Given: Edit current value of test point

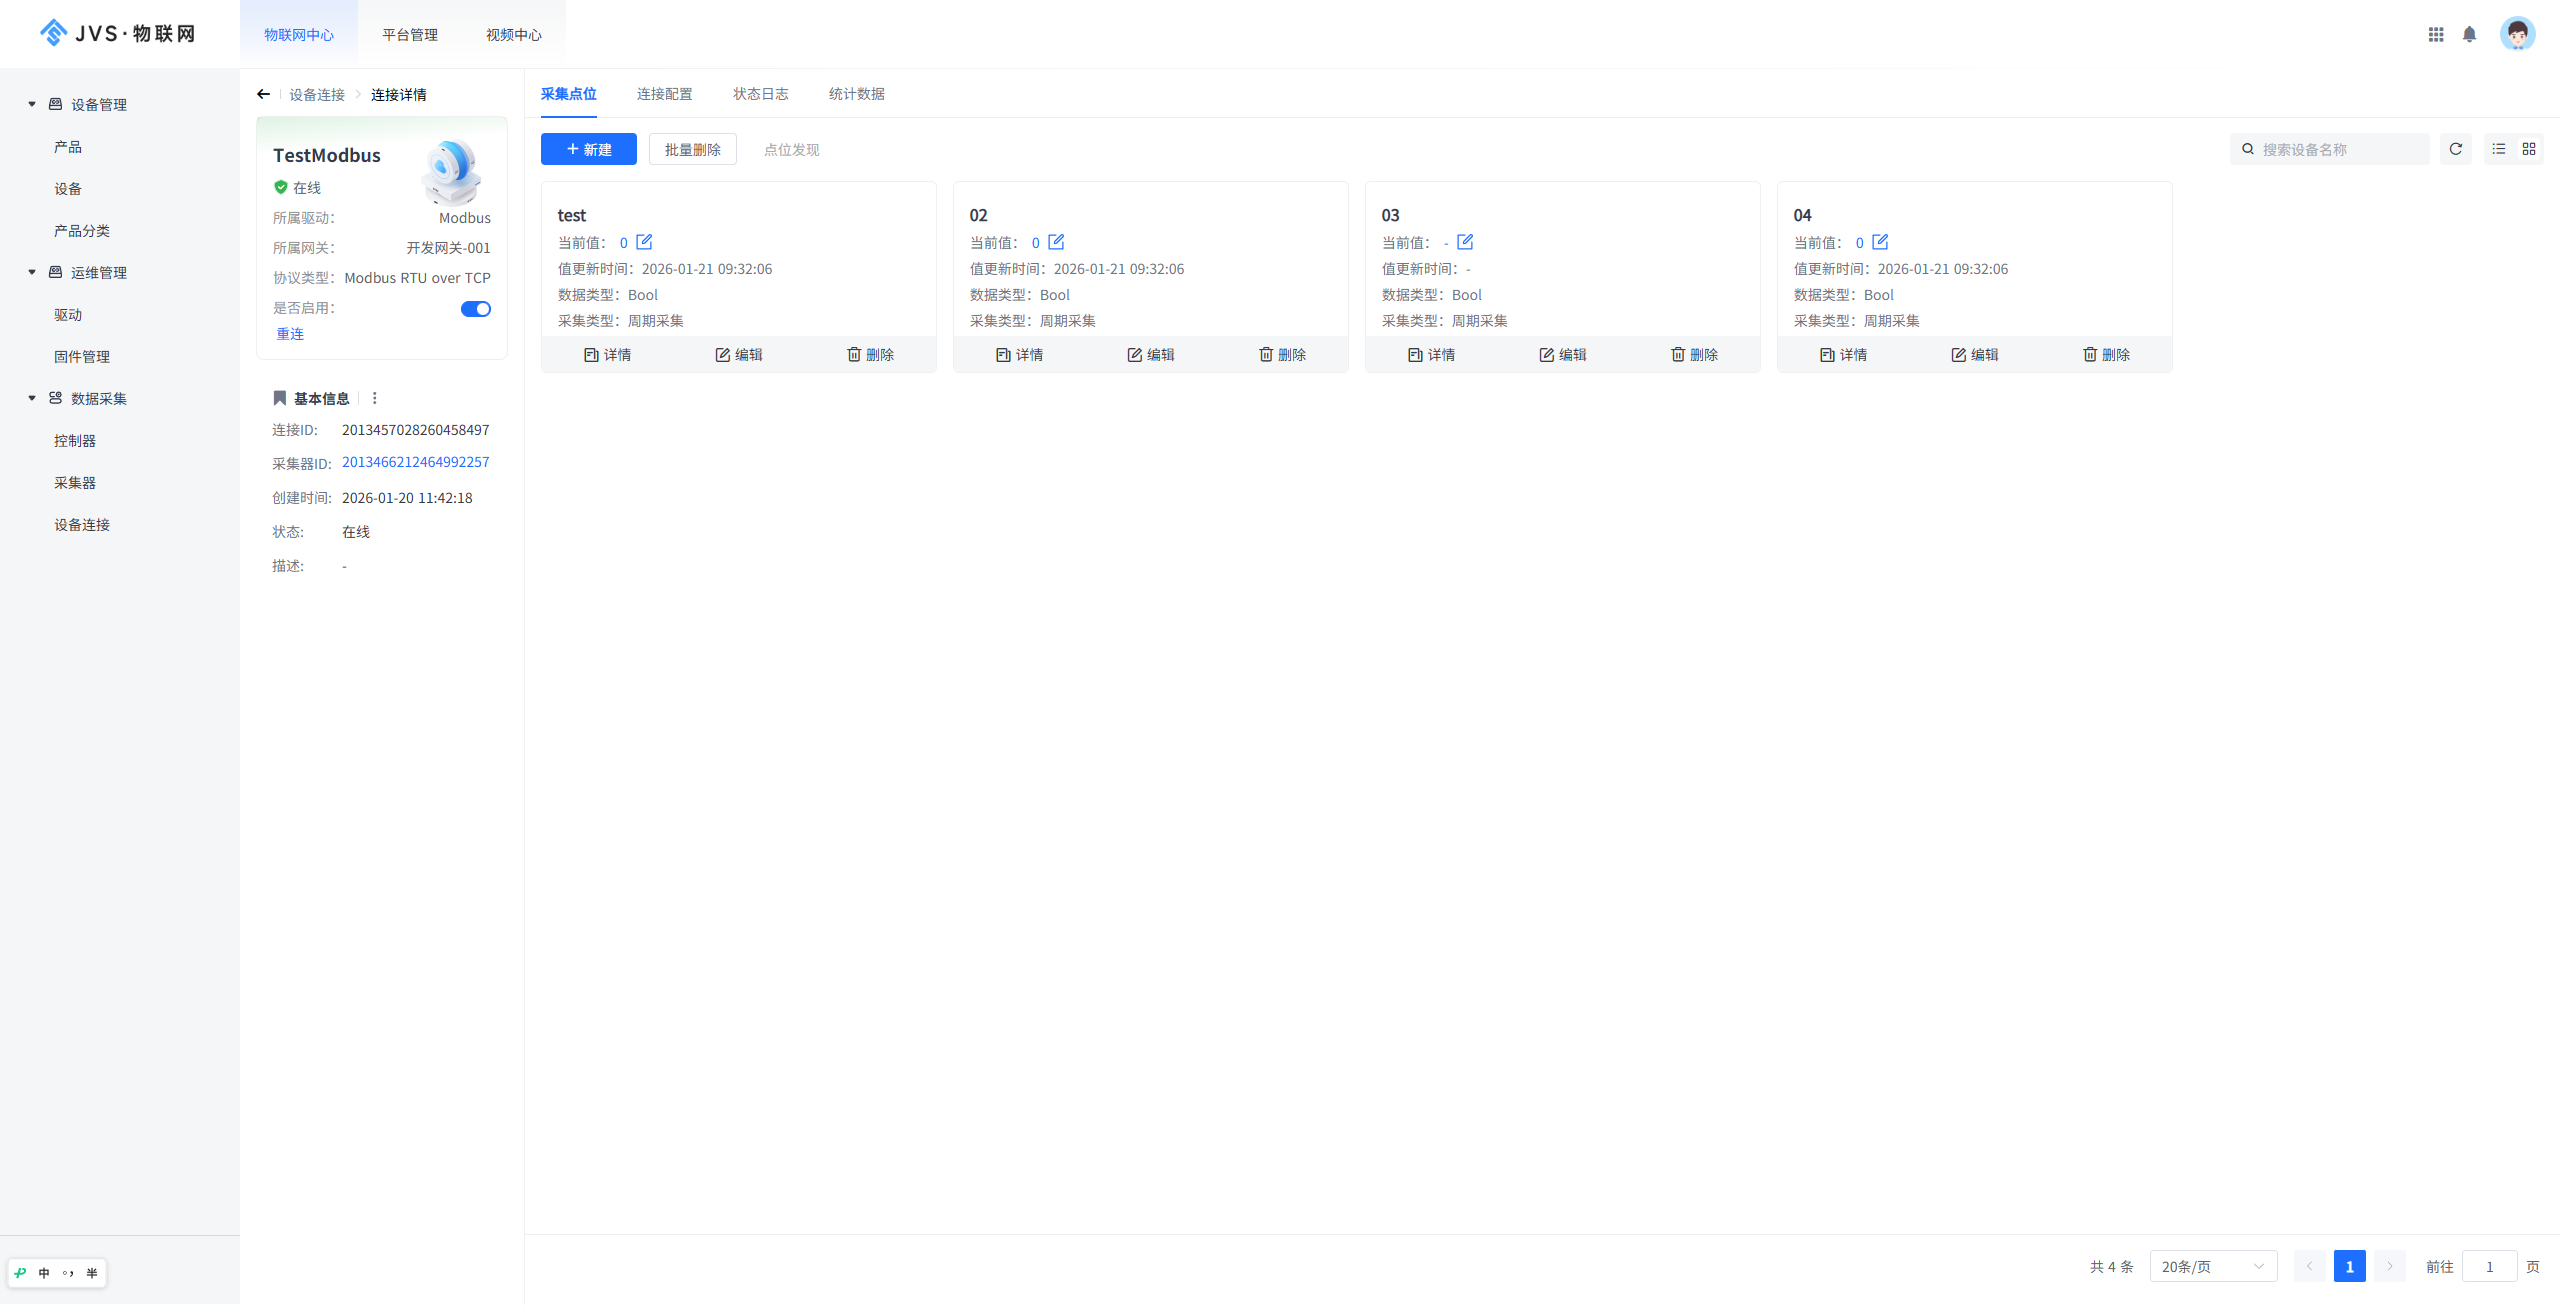Looking at the screenshot, I should click(644, 242).
